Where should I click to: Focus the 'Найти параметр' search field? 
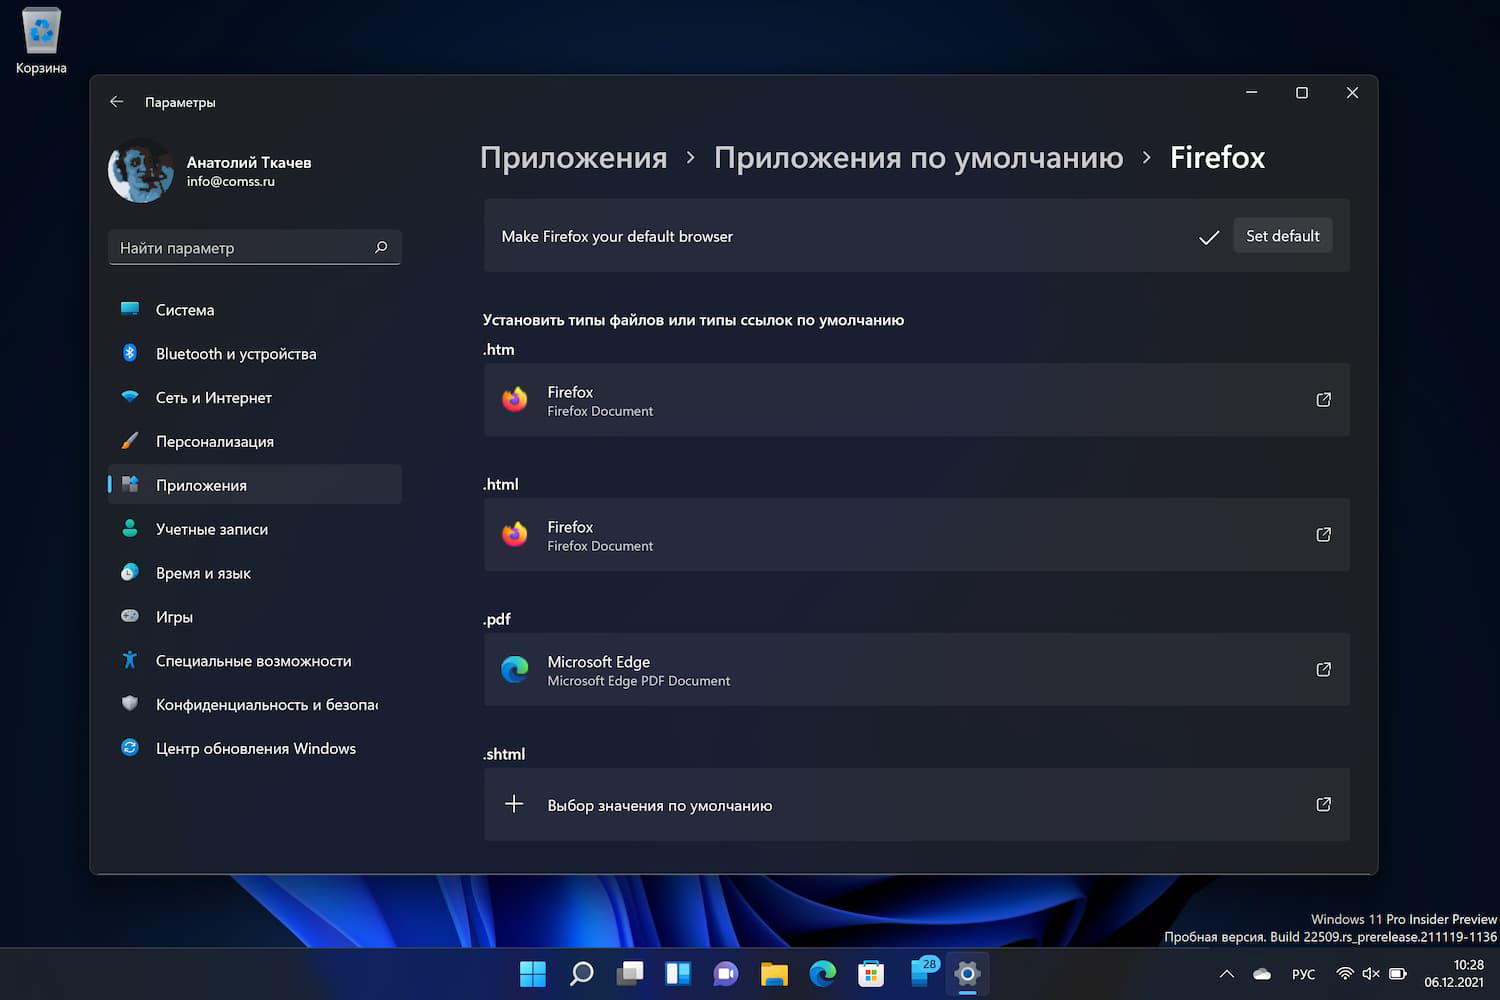pyautogui.click(x=254, y=247)
